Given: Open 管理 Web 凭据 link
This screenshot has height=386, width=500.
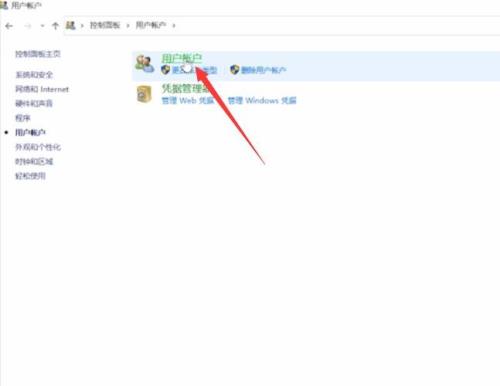Looking at the screenshot, I should [x=188, y=100].
